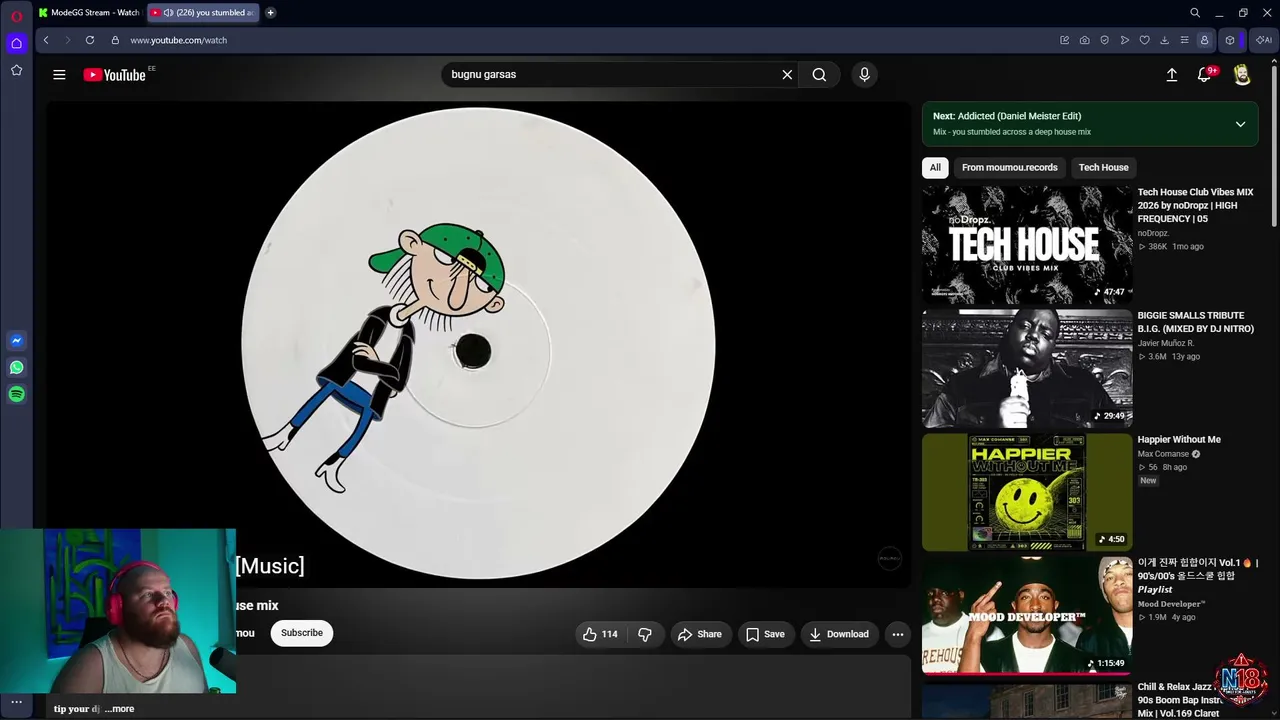Open the privacy protection shield icon
Screen dimensions: 1280x720
tap(1104, 40)
